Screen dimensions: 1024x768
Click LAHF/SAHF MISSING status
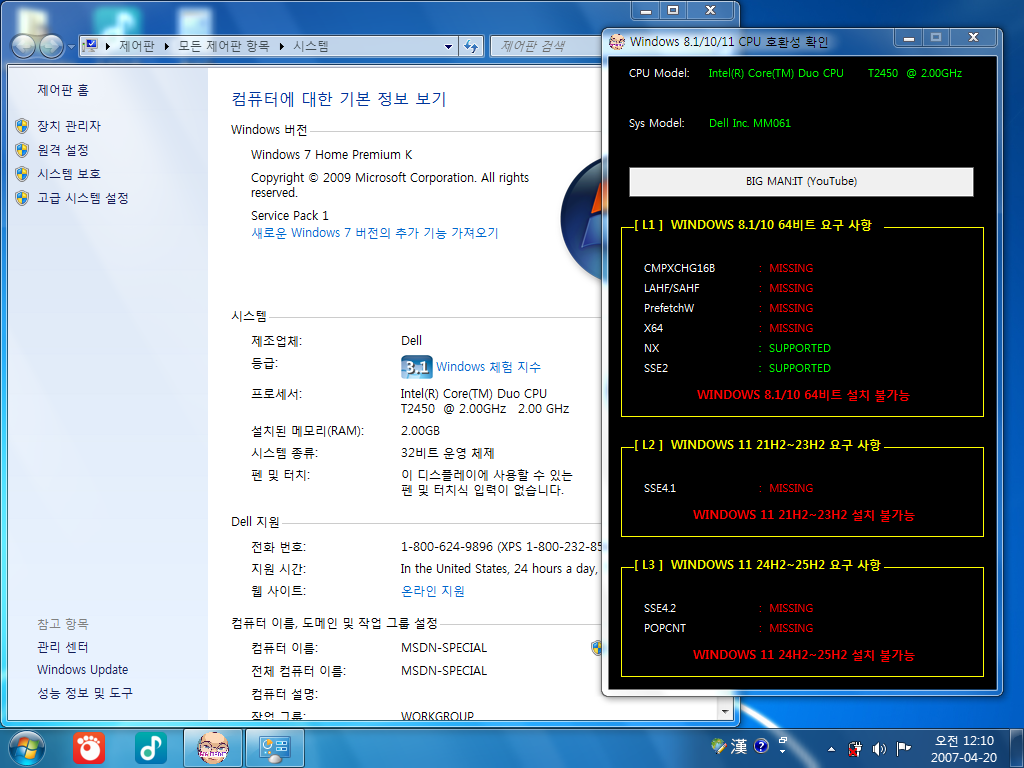791,288
